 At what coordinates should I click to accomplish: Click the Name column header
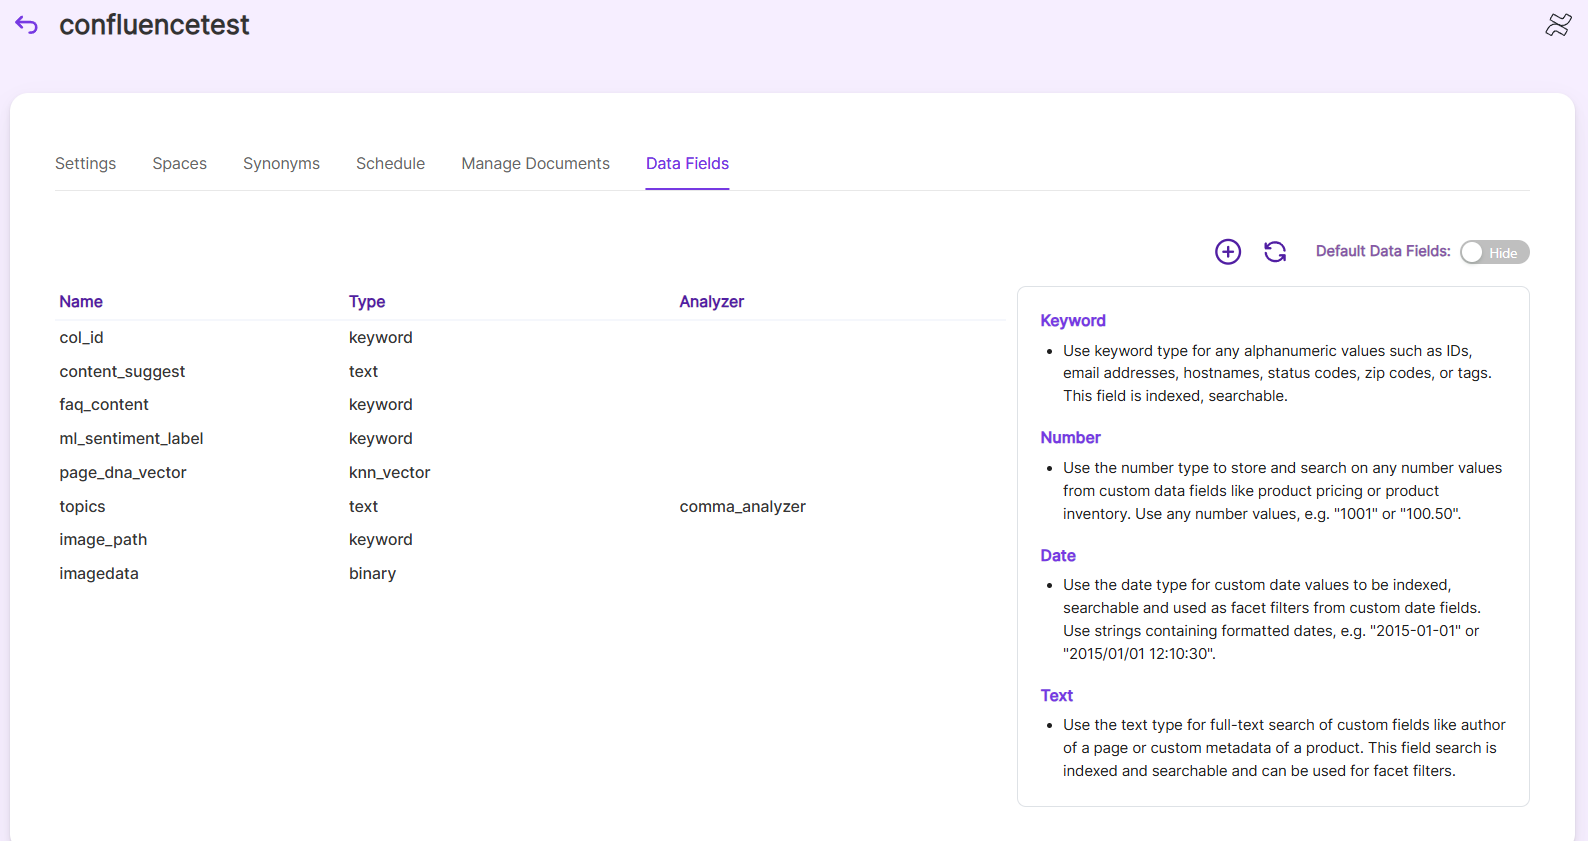(x=81, y=301)
